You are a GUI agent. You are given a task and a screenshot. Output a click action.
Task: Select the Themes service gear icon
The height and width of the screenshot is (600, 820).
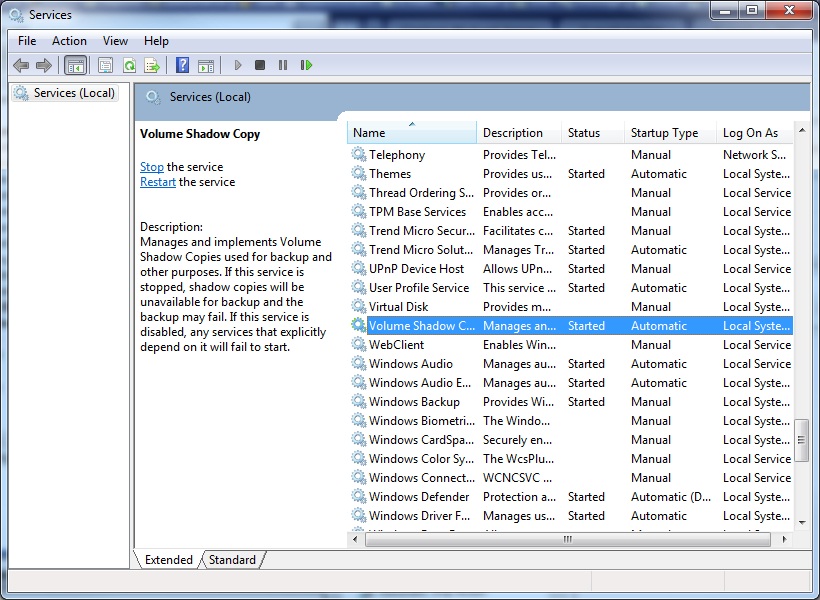pos(359,173)
